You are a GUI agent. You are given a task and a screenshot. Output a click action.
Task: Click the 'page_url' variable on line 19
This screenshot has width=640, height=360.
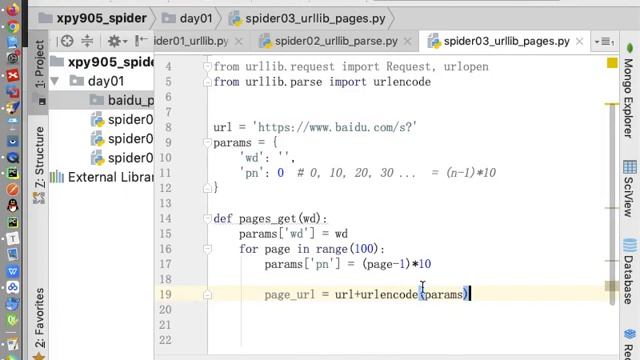click(290, 295)
